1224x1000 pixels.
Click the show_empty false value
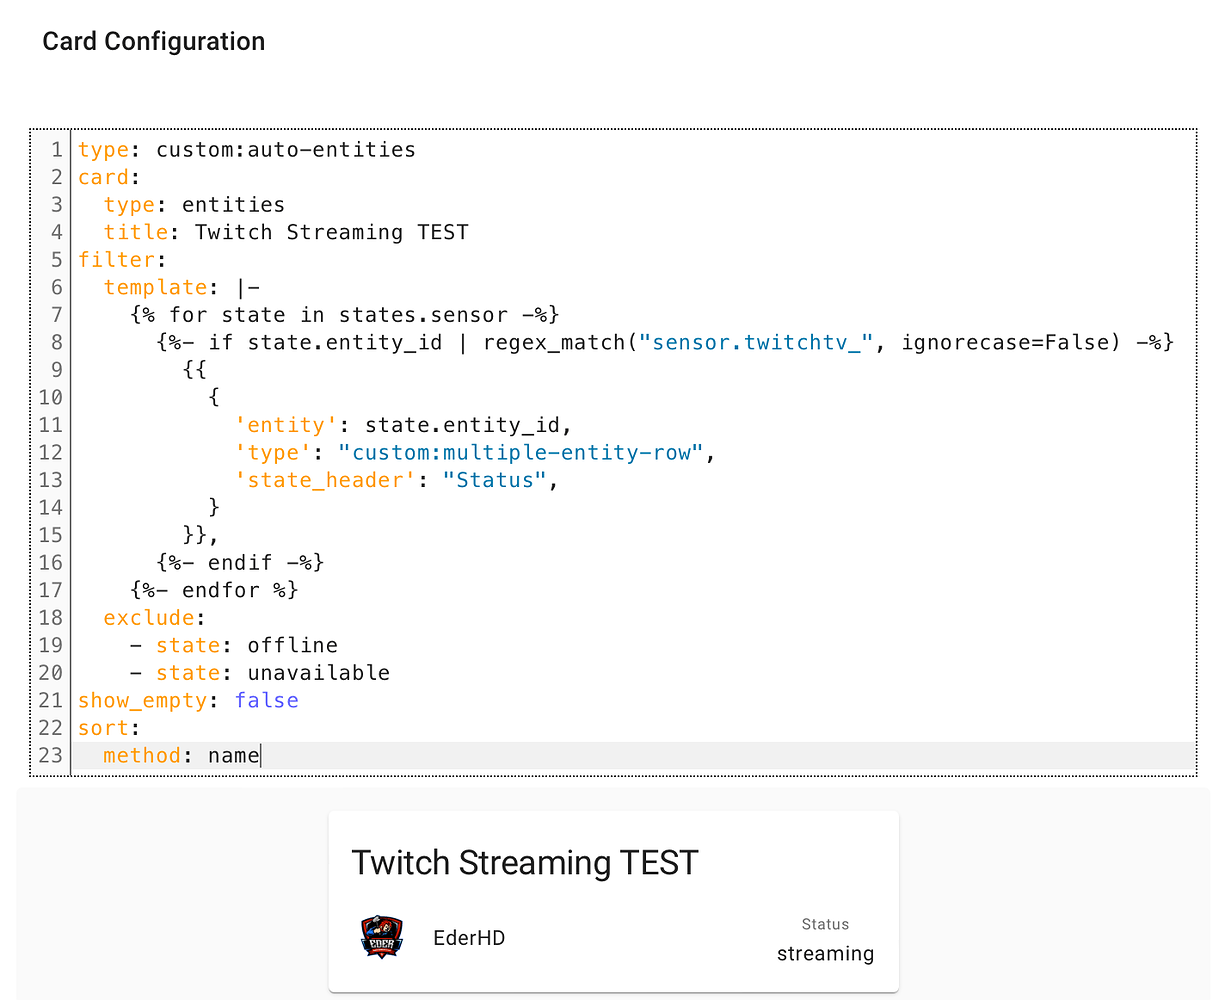[x=266, y=700]
